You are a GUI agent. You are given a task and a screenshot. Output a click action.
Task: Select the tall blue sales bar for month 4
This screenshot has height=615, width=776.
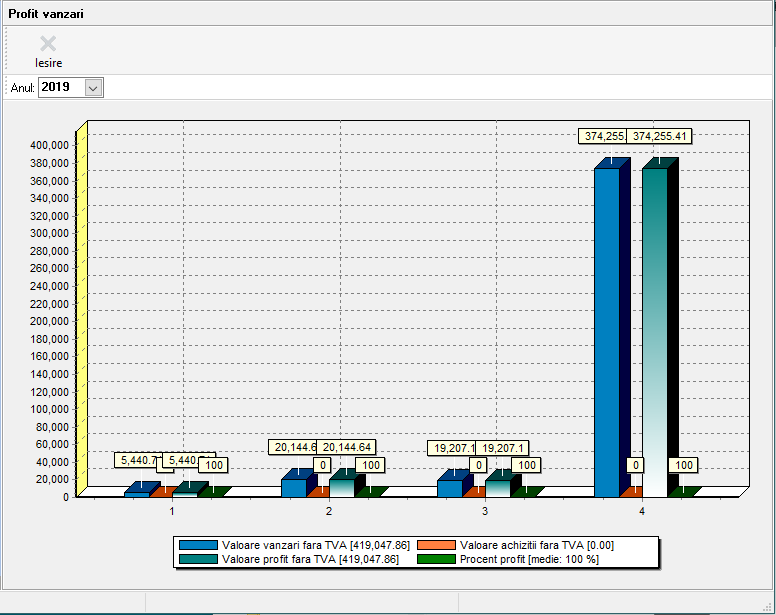click(x=606, y=330)
